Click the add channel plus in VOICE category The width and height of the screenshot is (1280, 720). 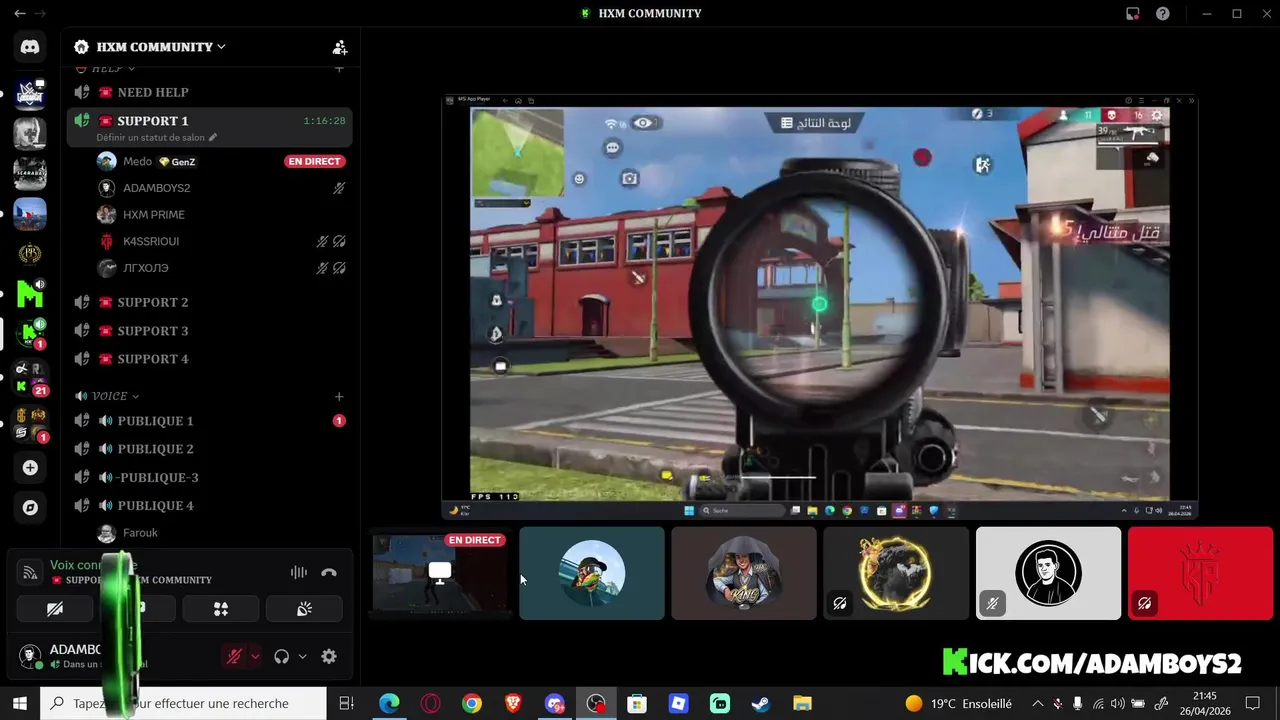pyautogui.click(x=339, y=397)
